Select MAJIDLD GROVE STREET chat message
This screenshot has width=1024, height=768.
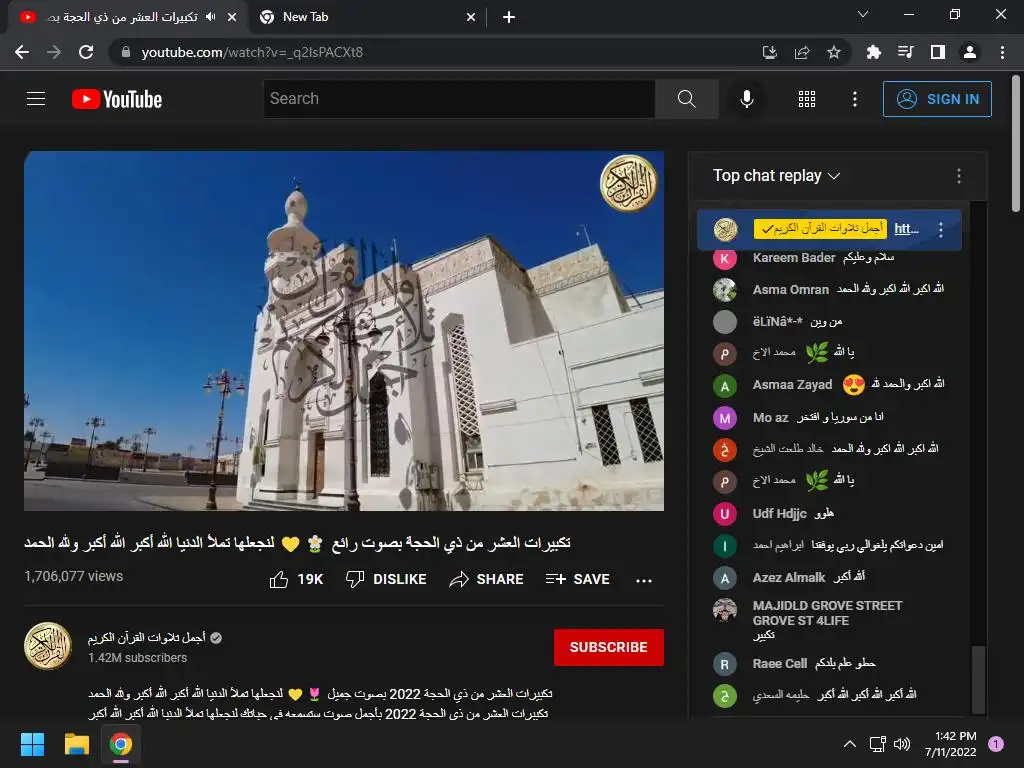coord(829,620)
